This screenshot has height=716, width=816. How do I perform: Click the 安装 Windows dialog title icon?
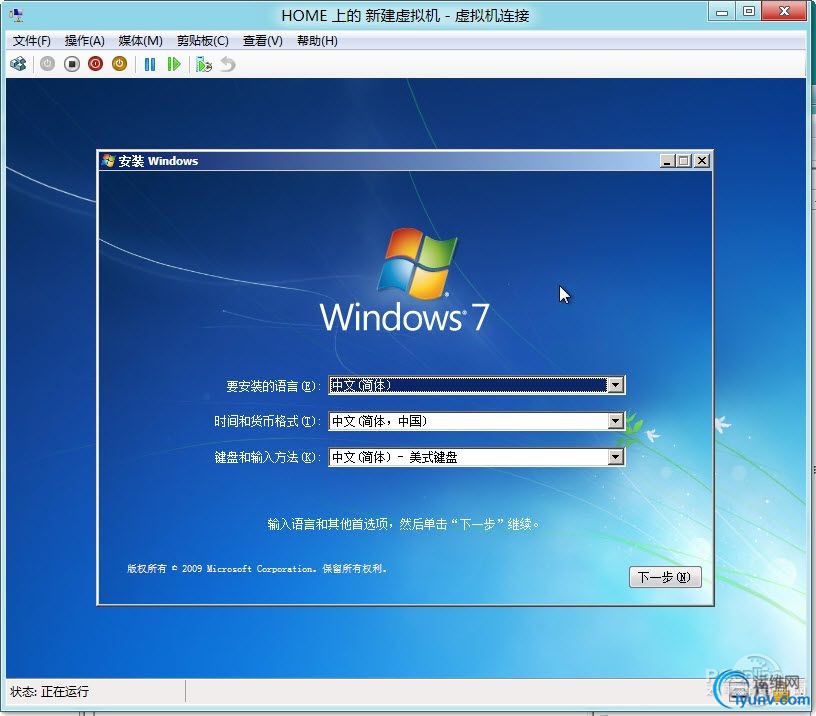click(108, 161)
